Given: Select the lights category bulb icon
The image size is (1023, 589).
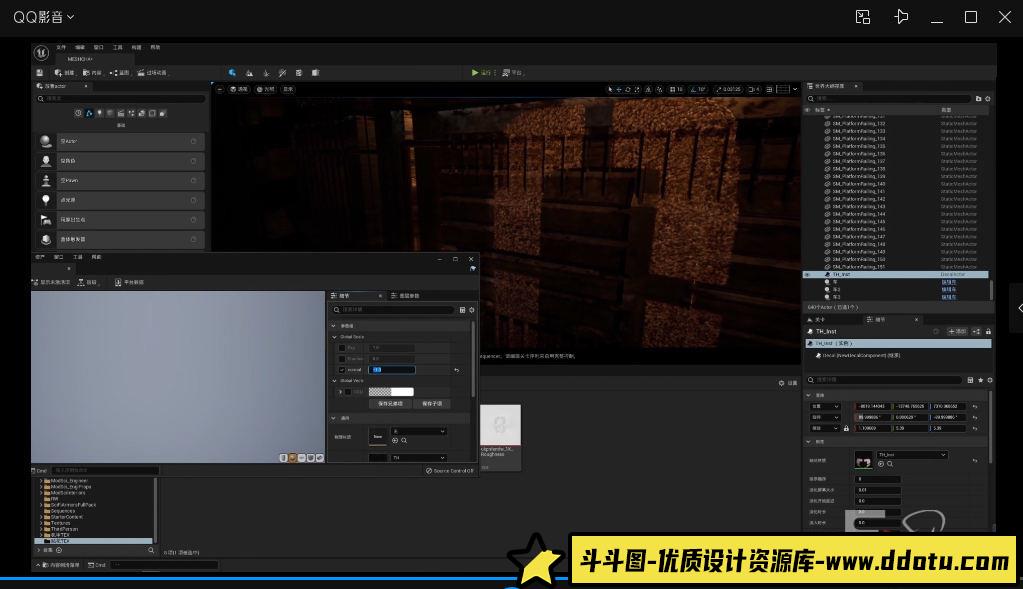Looking at the screenshot, I should pyautogui.click(x=100, y=113).
